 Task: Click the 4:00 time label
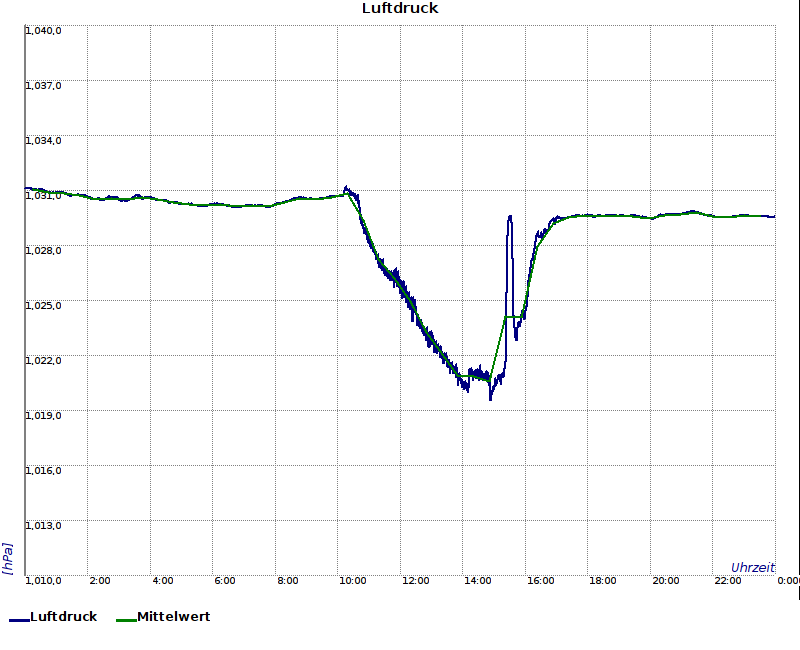coord(163,581)
